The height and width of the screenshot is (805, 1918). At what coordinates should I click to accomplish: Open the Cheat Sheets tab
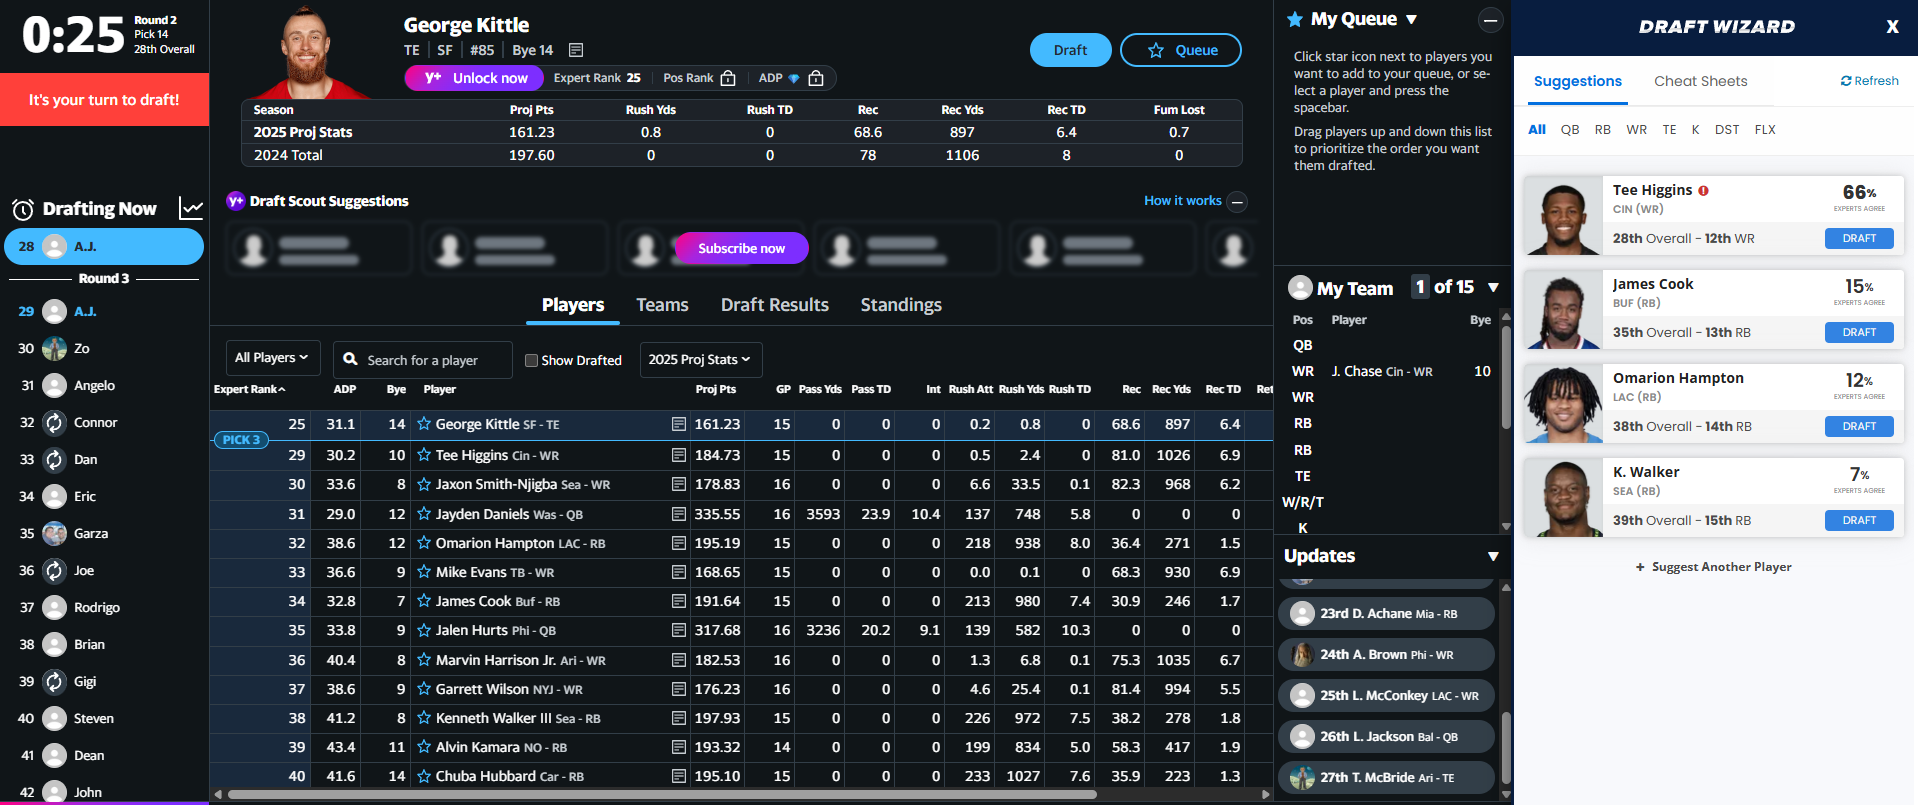[1700, 81]
